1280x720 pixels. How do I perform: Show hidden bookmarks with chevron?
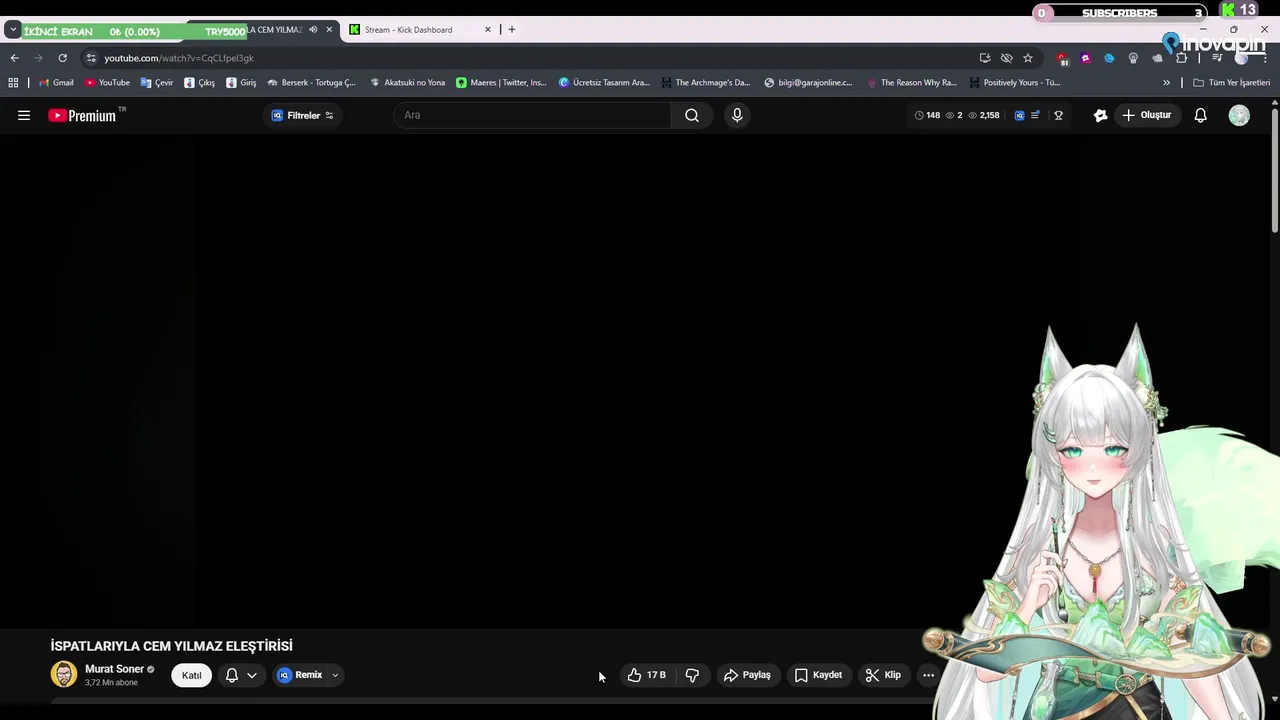pos(1166,83)
